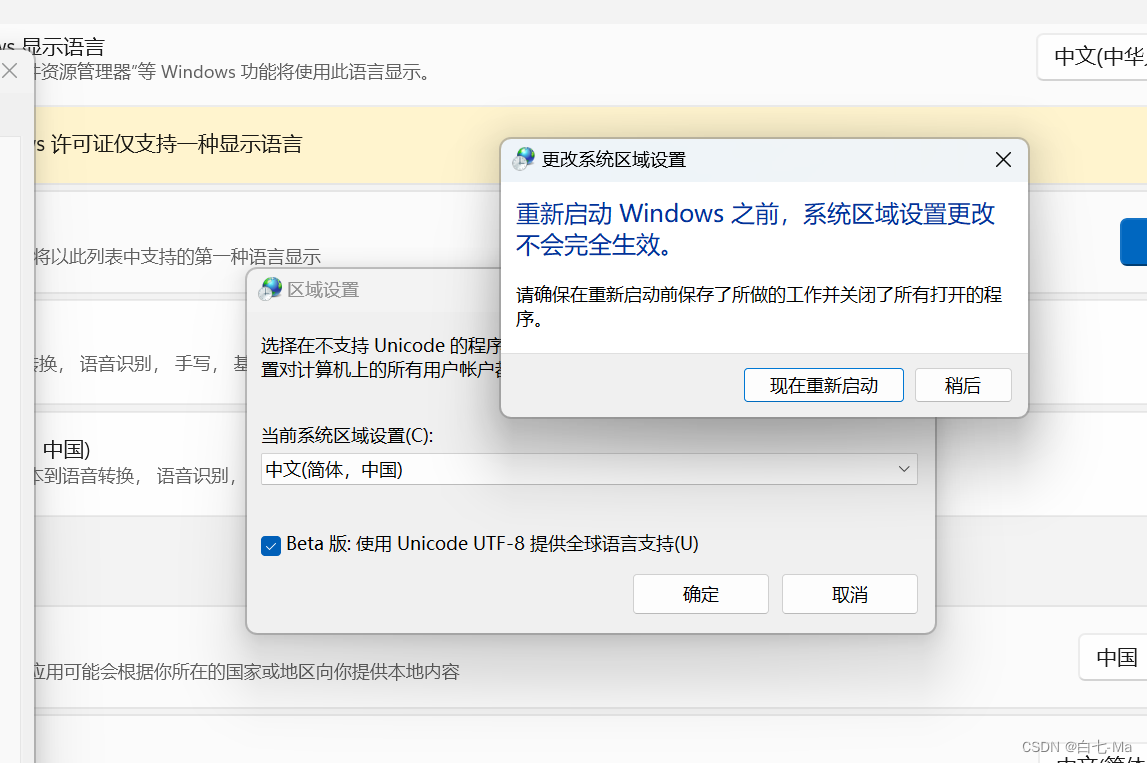The height and width of the screenshot is (763, 1147).
Task: Click text 应用可能会根据你所在的国家或地区向你提供本地内容
Action: 247,672
